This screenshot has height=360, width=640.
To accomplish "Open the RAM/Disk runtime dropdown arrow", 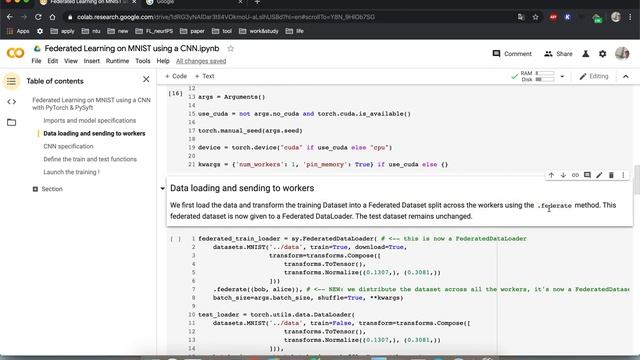I will (x=562, y=76).
